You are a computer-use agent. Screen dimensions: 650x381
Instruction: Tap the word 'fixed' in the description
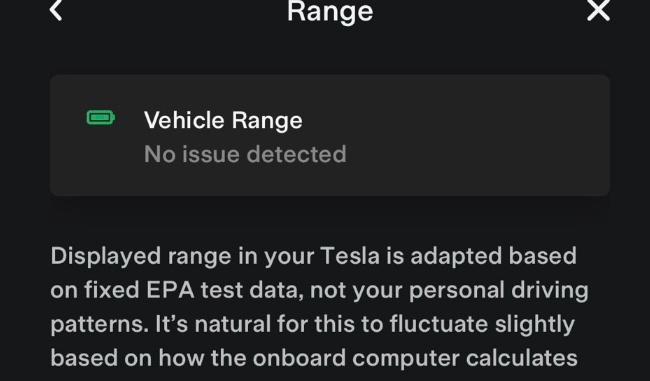click(112, 290)
